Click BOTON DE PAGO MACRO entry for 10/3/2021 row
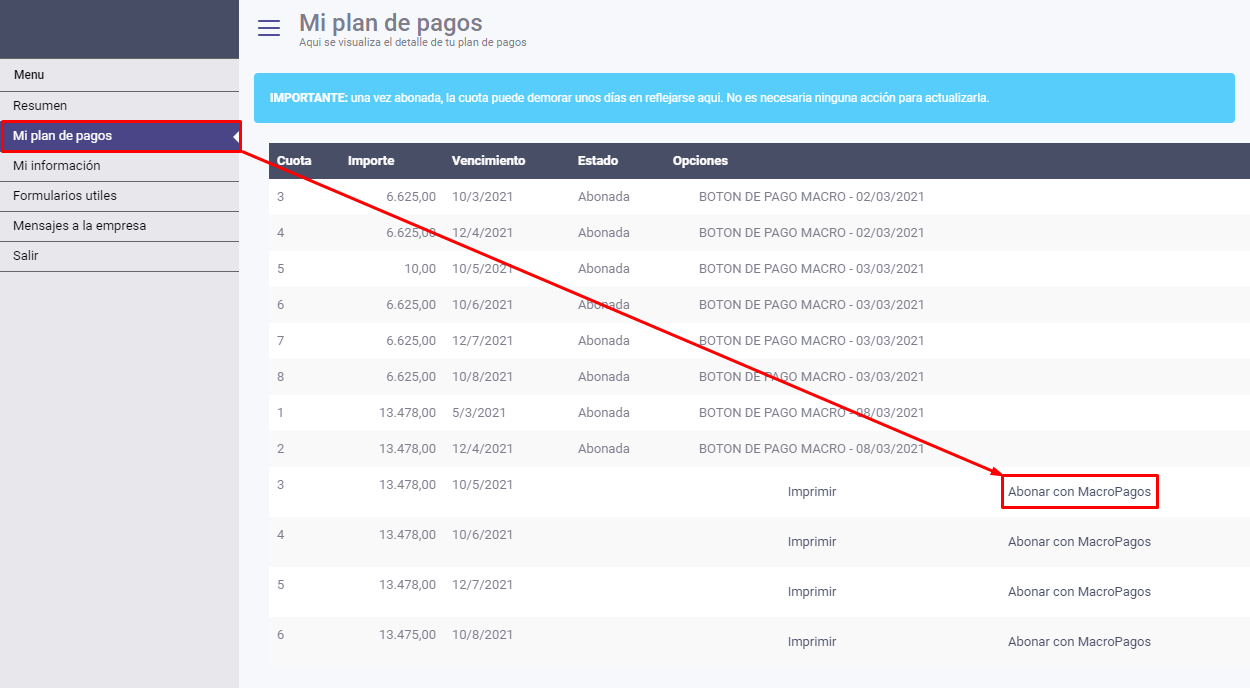The image size is (1250, 688). click(811, 197)
